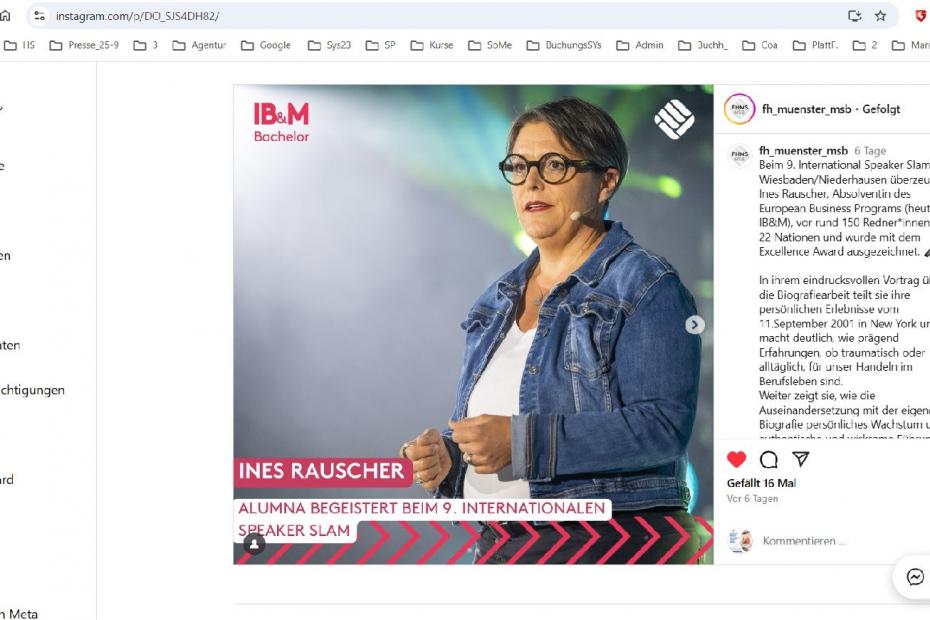Open the Kurse bookmarks folder
The image size is (930, 620).
tap(432, 45)
